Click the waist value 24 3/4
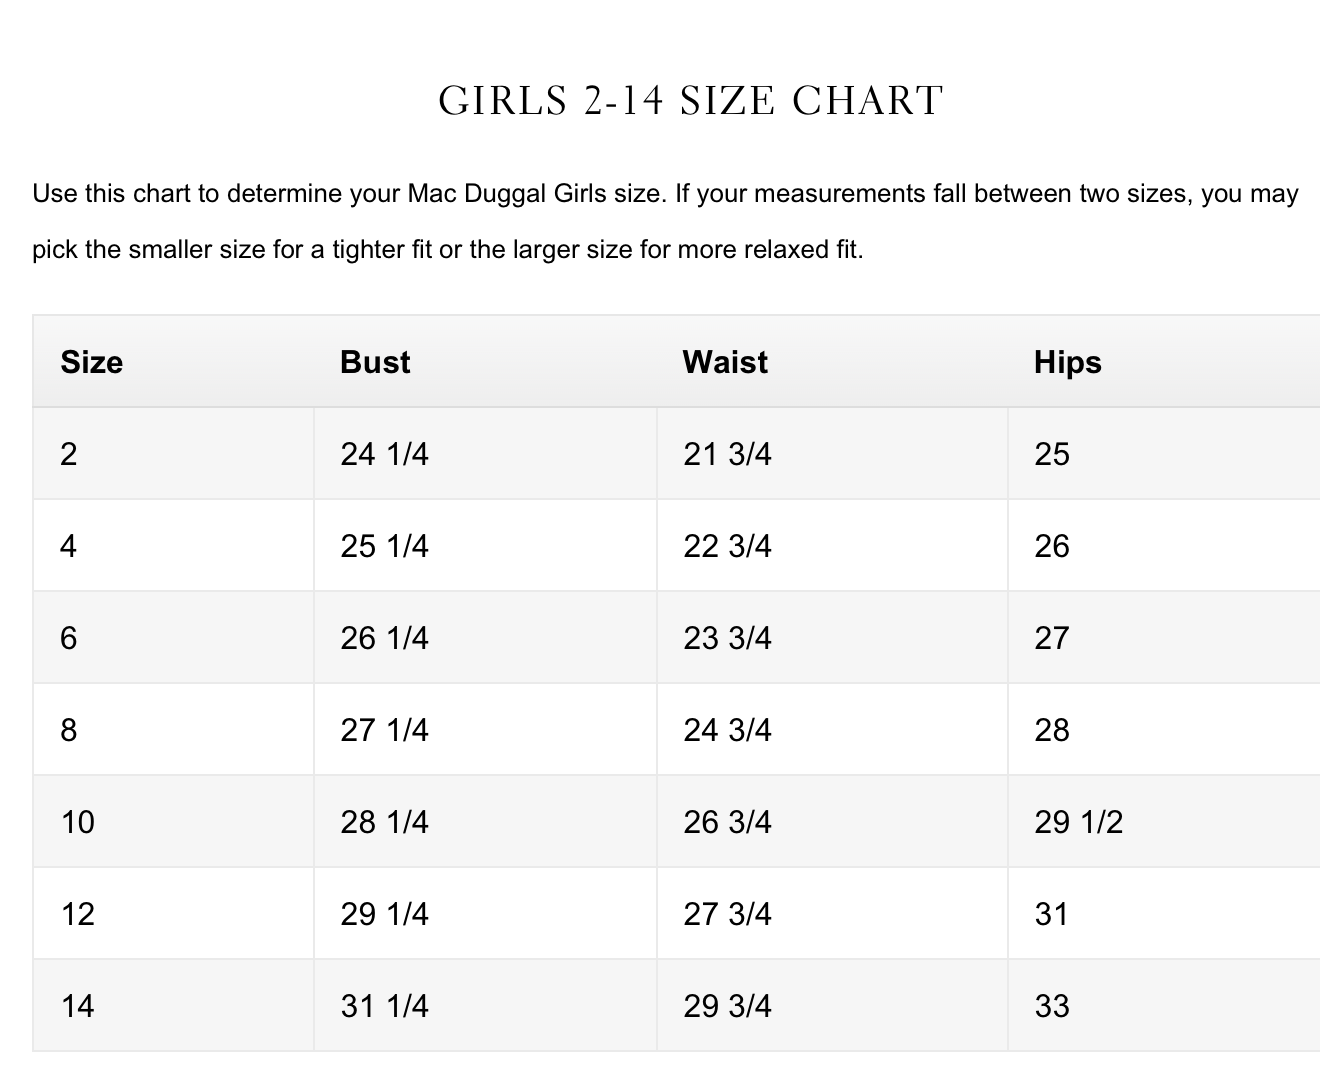1320x1068 pixels. click(727, 730)
